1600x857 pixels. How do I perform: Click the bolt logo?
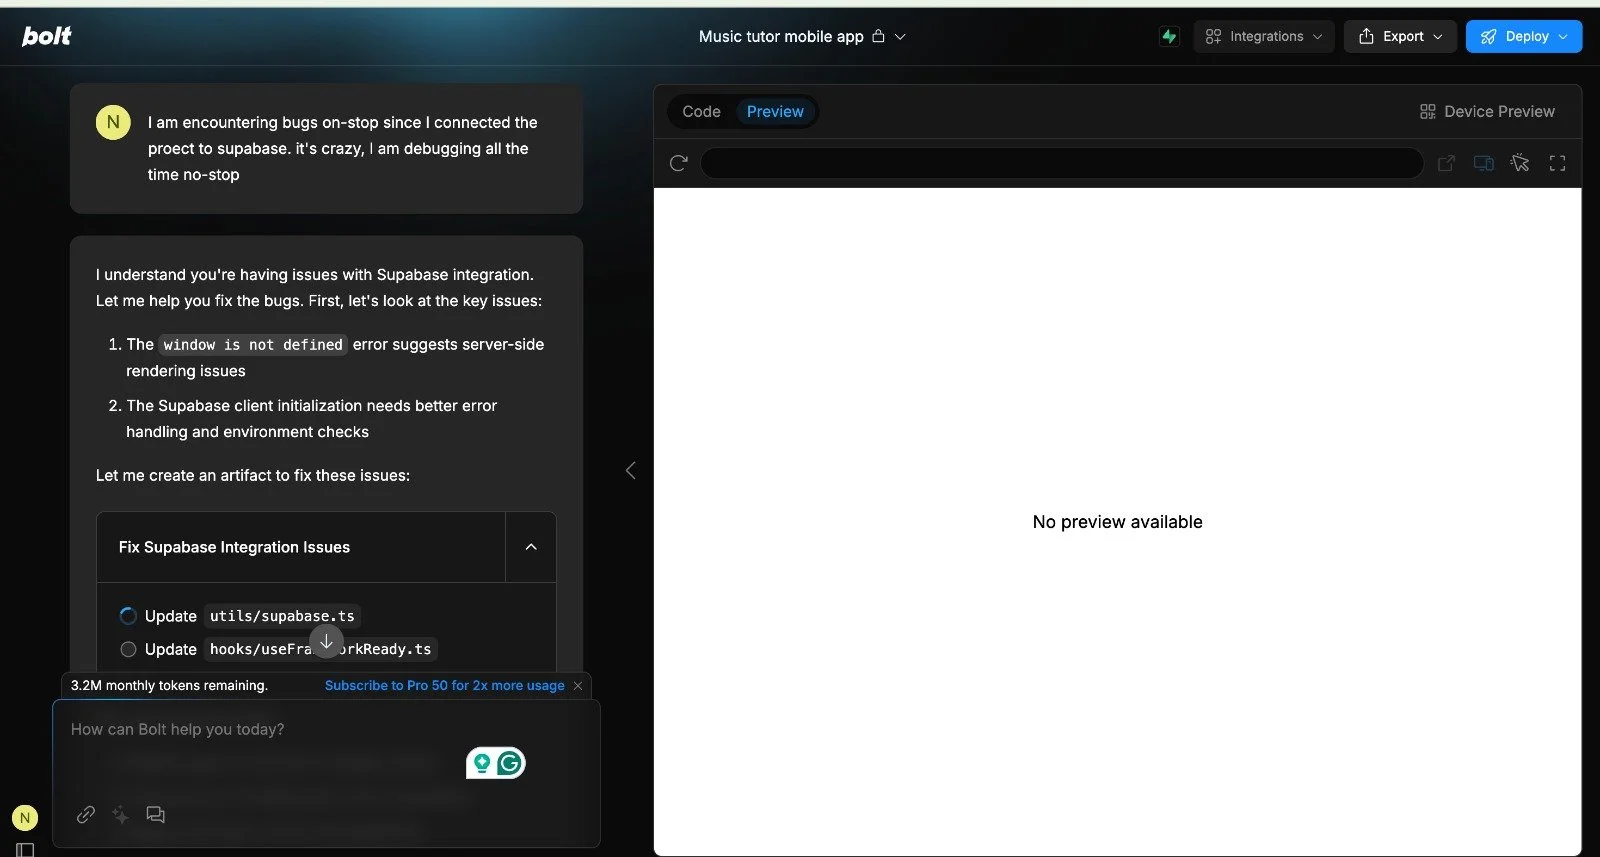pos(46,36)
